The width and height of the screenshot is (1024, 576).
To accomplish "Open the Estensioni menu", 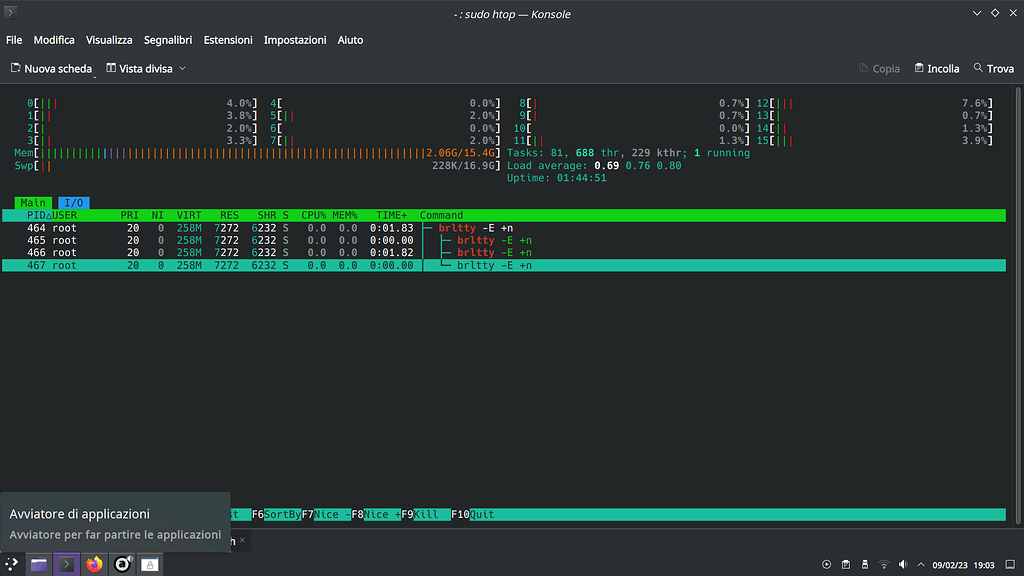I will click(x=228, y=40).
